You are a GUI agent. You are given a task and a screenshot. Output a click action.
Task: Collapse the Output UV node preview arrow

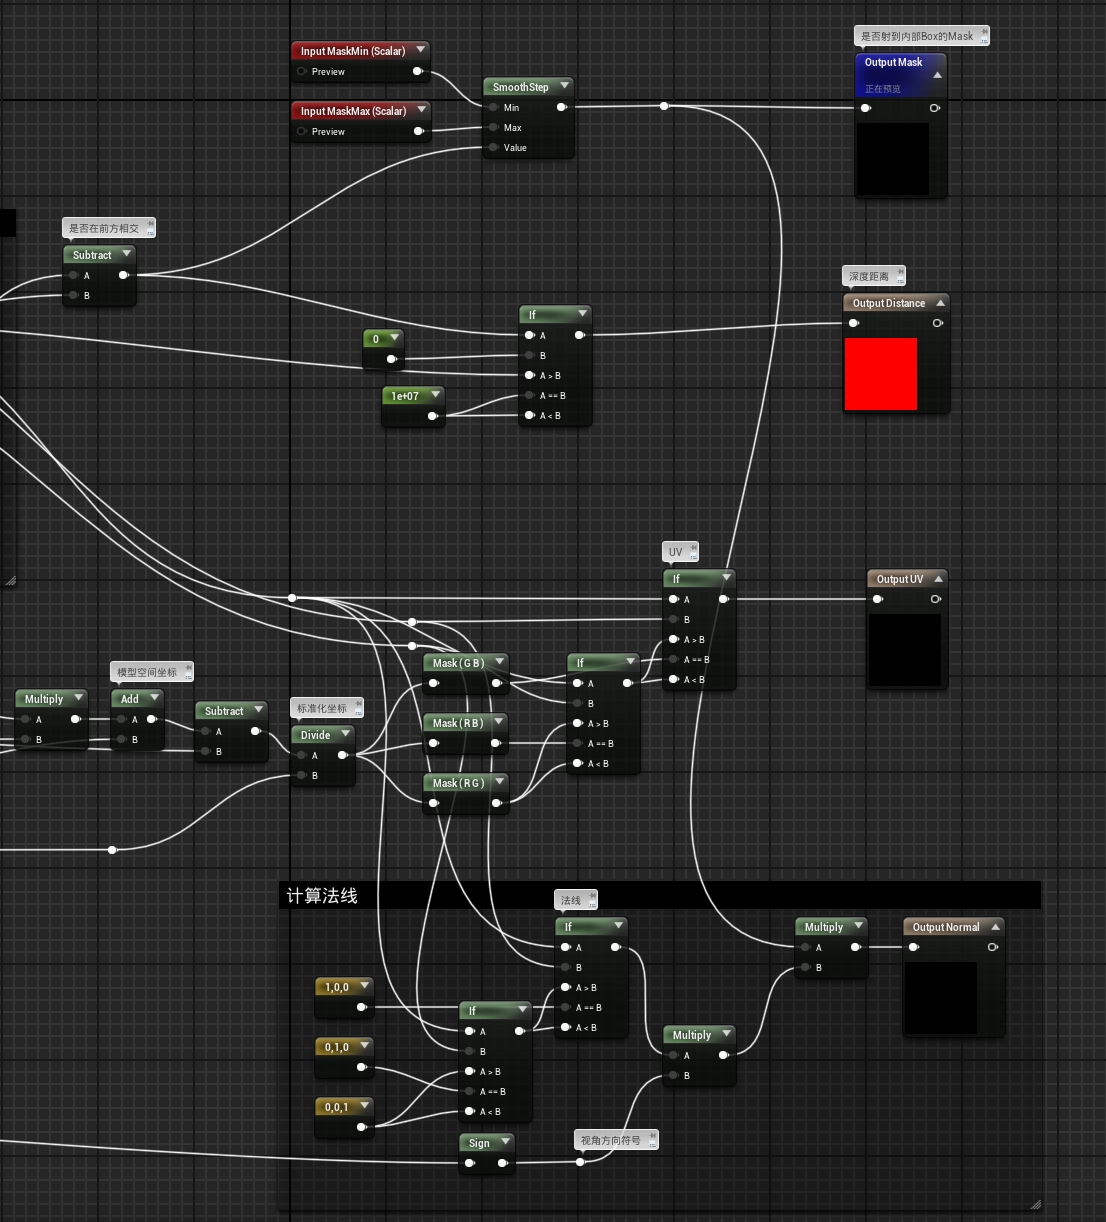tap(938, 579)
